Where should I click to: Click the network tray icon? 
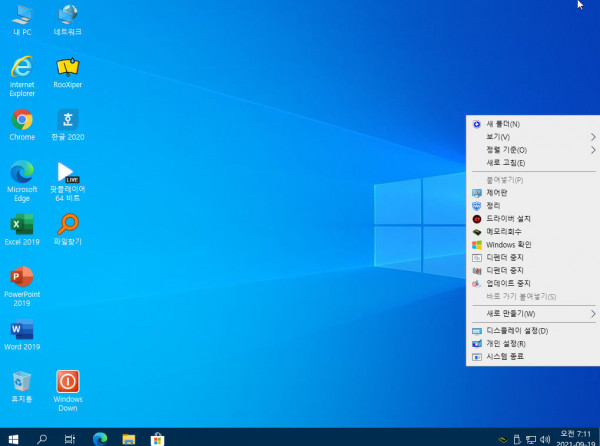pos(531,439)
